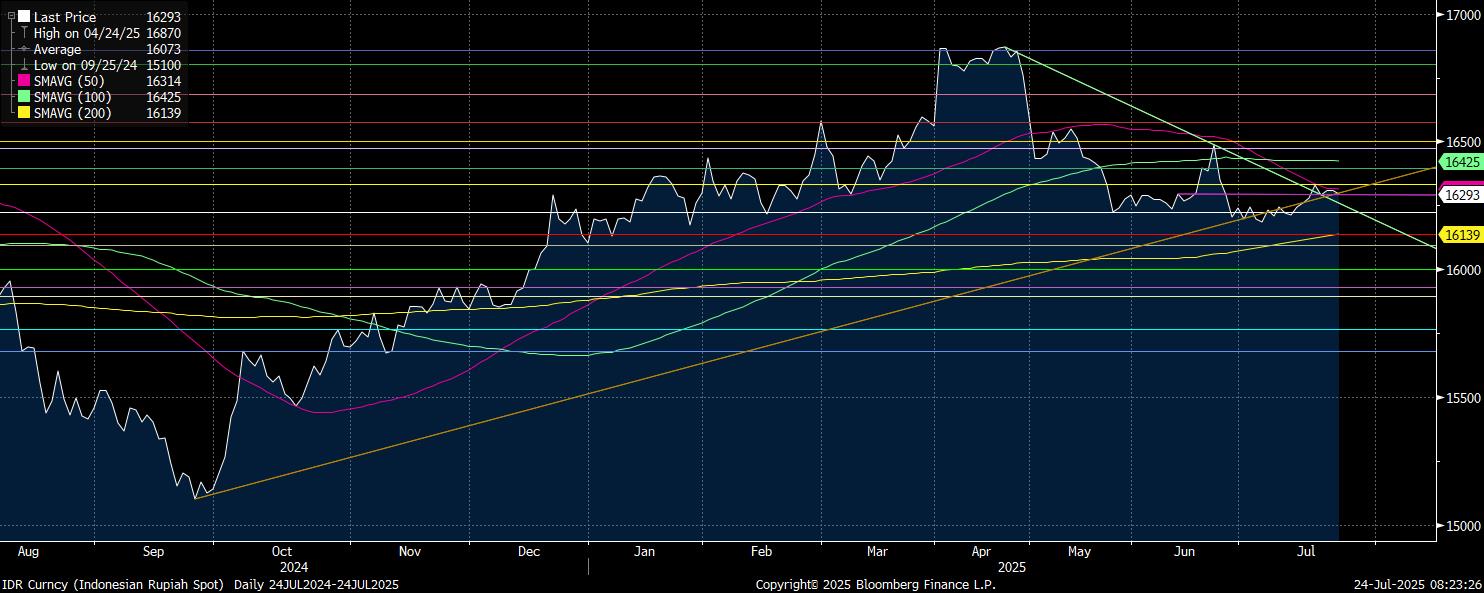Click the white Last Price color swatch
Image resolution: width=1484 pixels, height=593 pixels.
point(24,17)
